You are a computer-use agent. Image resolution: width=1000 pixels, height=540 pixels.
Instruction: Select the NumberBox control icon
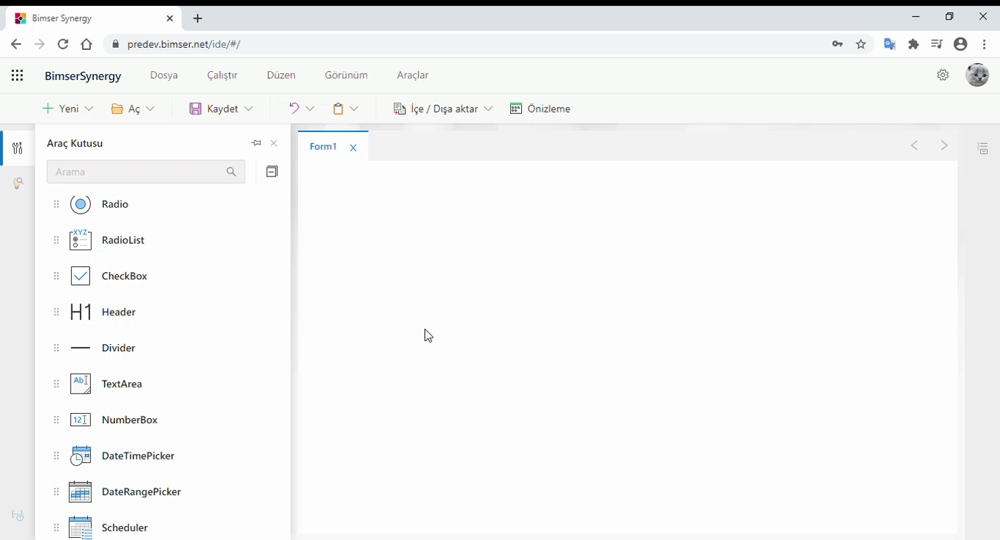point(81,420)
